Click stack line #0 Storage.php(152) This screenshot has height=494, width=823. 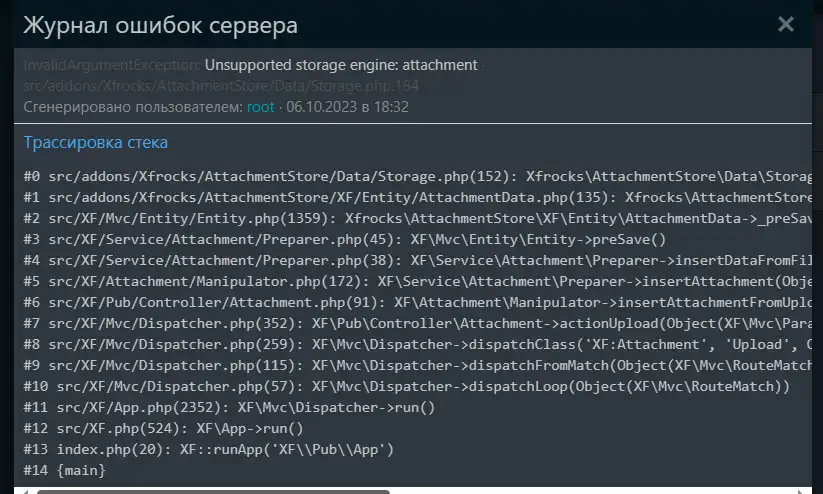[417, 176]
